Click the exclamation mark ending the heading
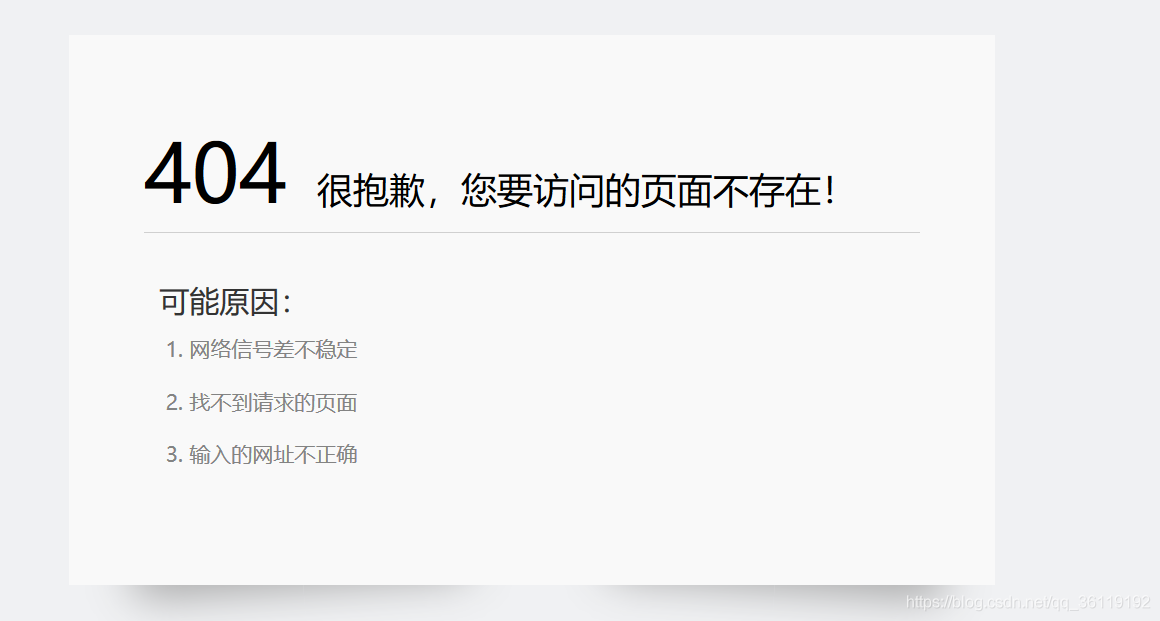Viewport: 1160px width, 621px height. (830, 191)
